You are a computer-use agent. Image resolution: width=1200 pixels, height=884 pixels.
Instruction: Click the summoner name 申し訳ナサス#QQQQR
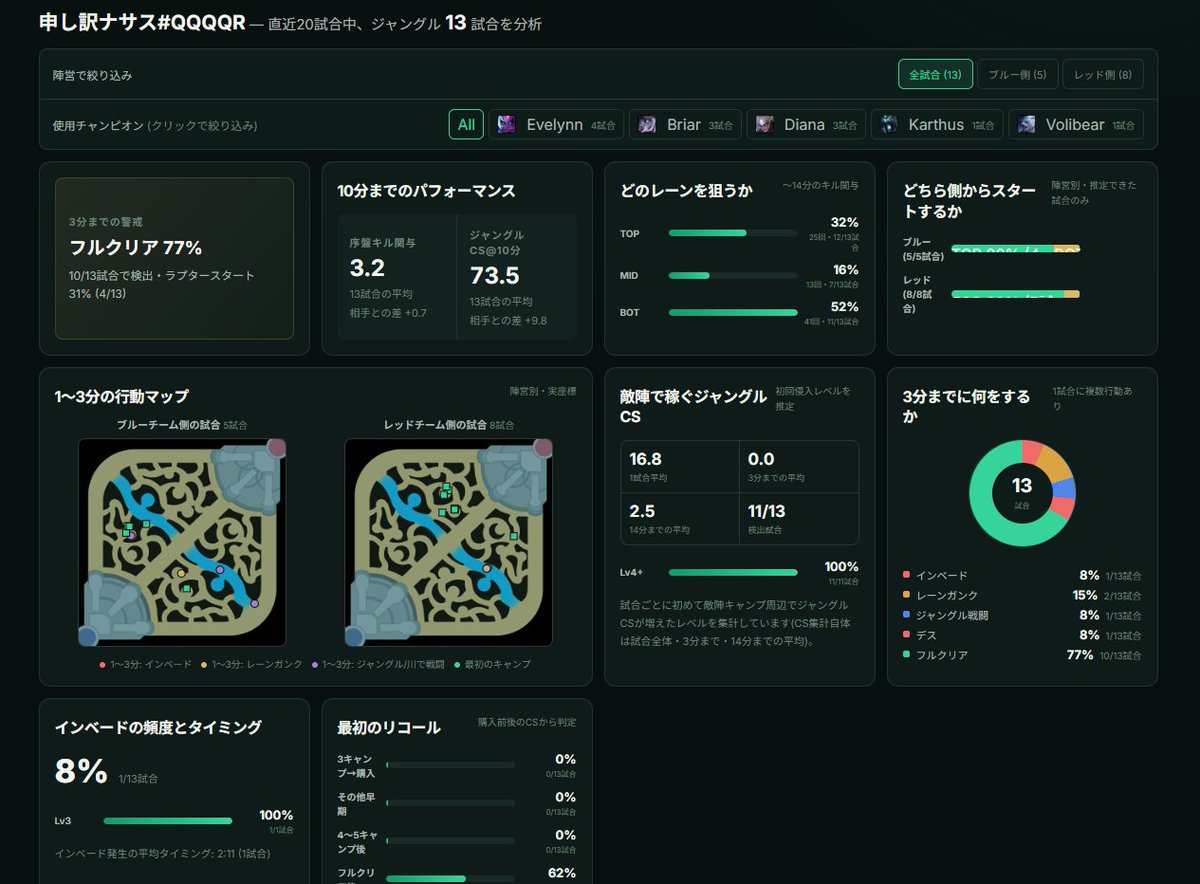point(142,22)
